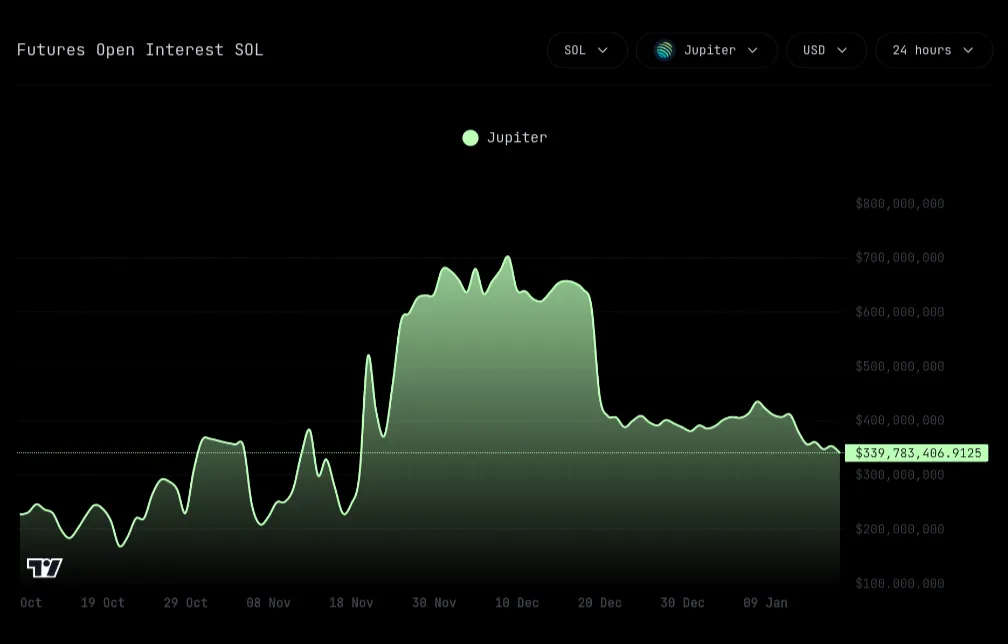Screen dimensions: 1008x644
Task: Click the TradingView logo on chart
Action: coord(44,568)
